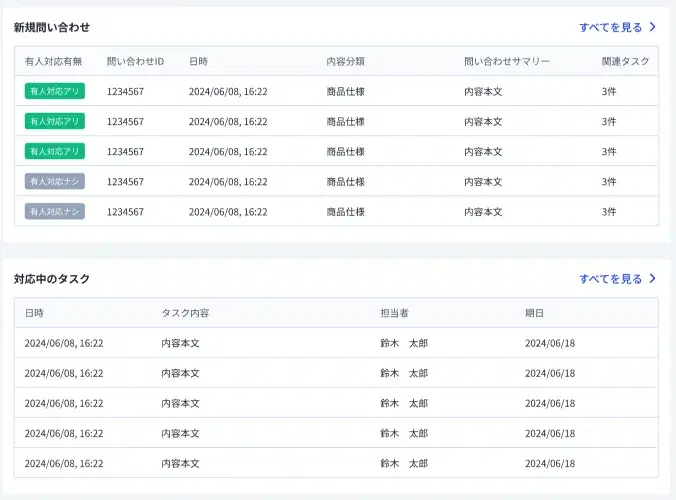Click the 関連タスク column header
The image size is (676, 500).
tap(625, 61)
